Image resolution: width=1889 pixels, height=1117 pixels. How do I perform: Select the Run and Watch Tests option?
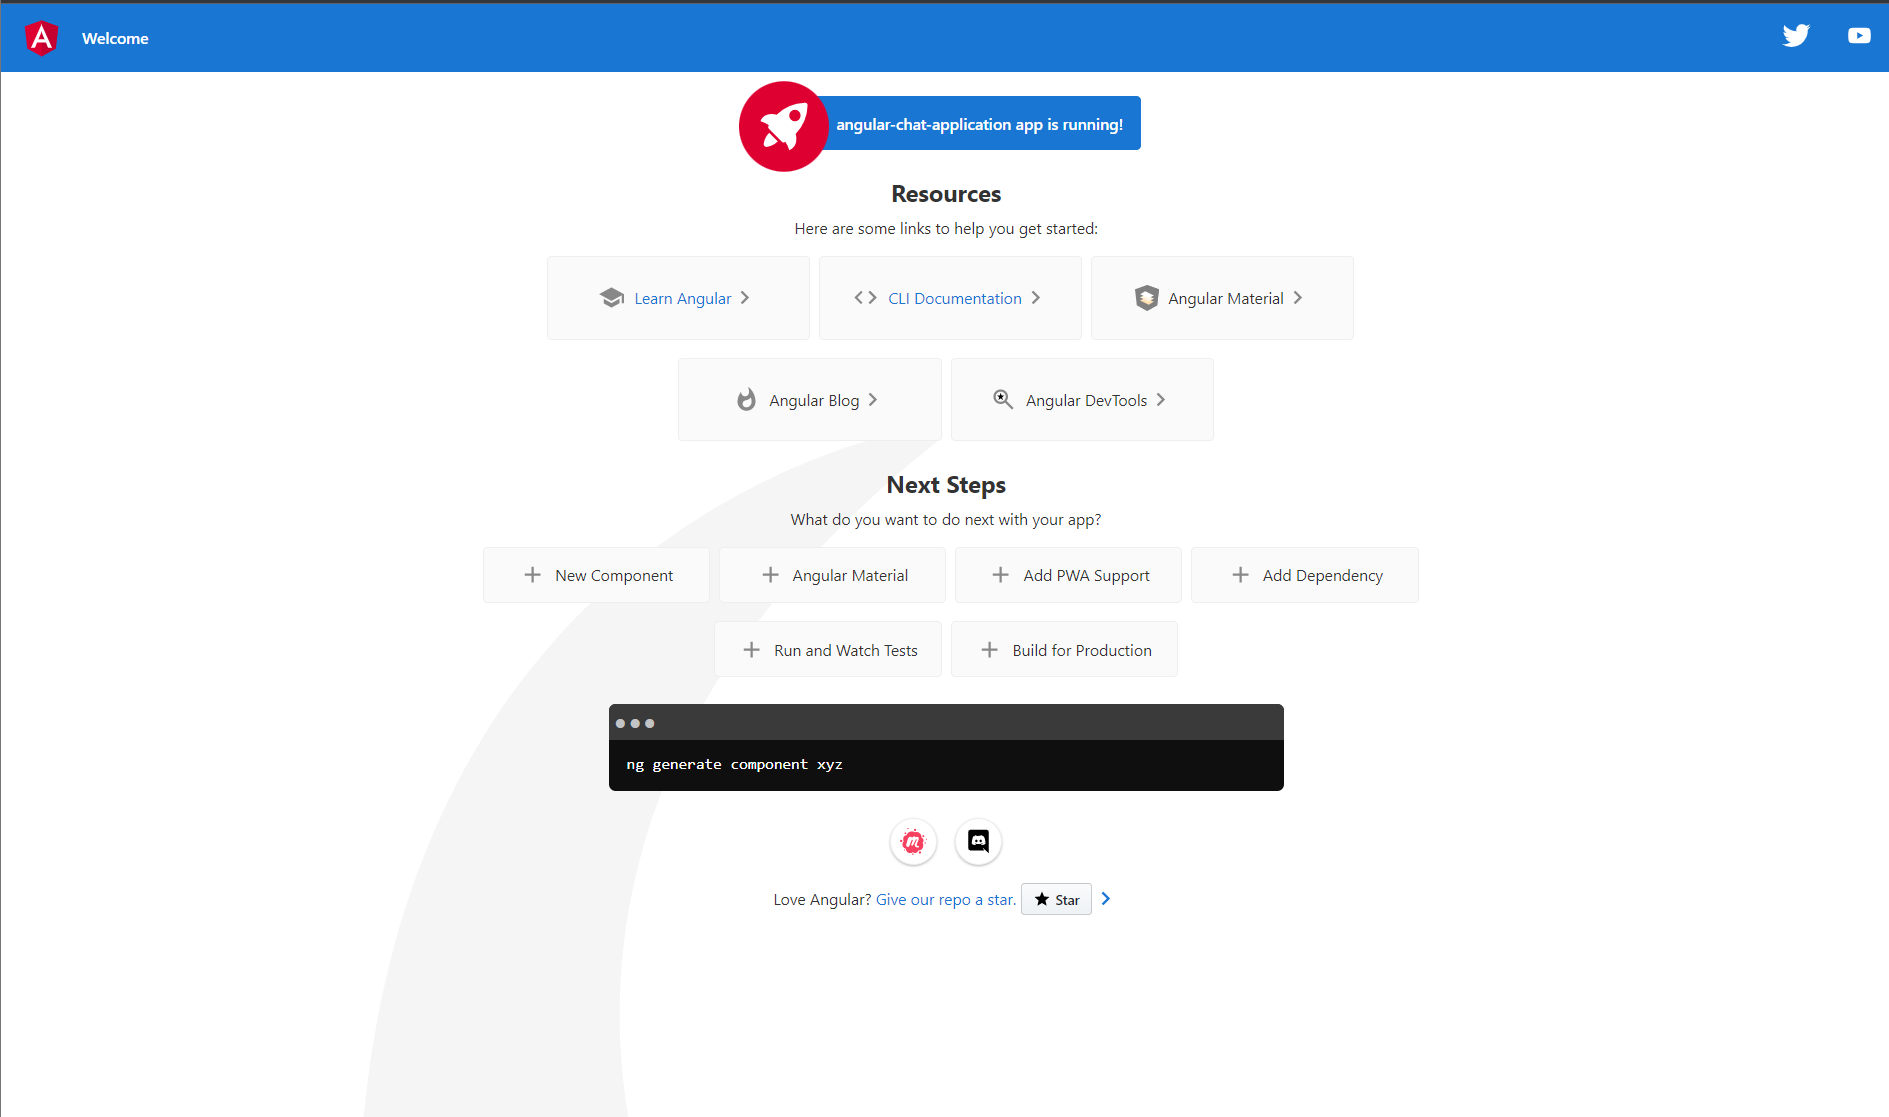[828, 650]
